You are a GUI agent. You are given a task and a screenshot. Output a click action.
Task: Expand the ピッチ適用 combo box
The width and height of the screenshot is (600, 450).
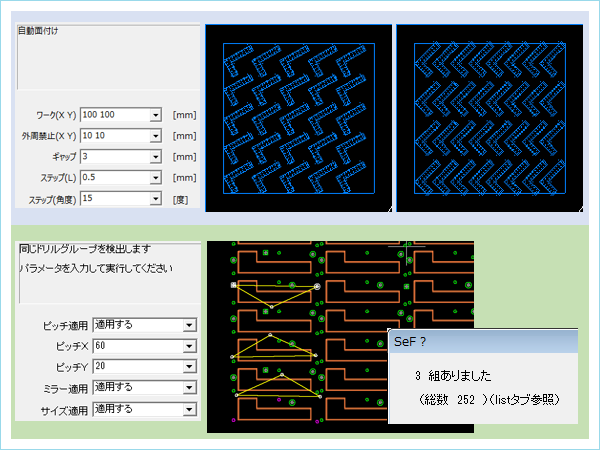click(x=188, y=325)
